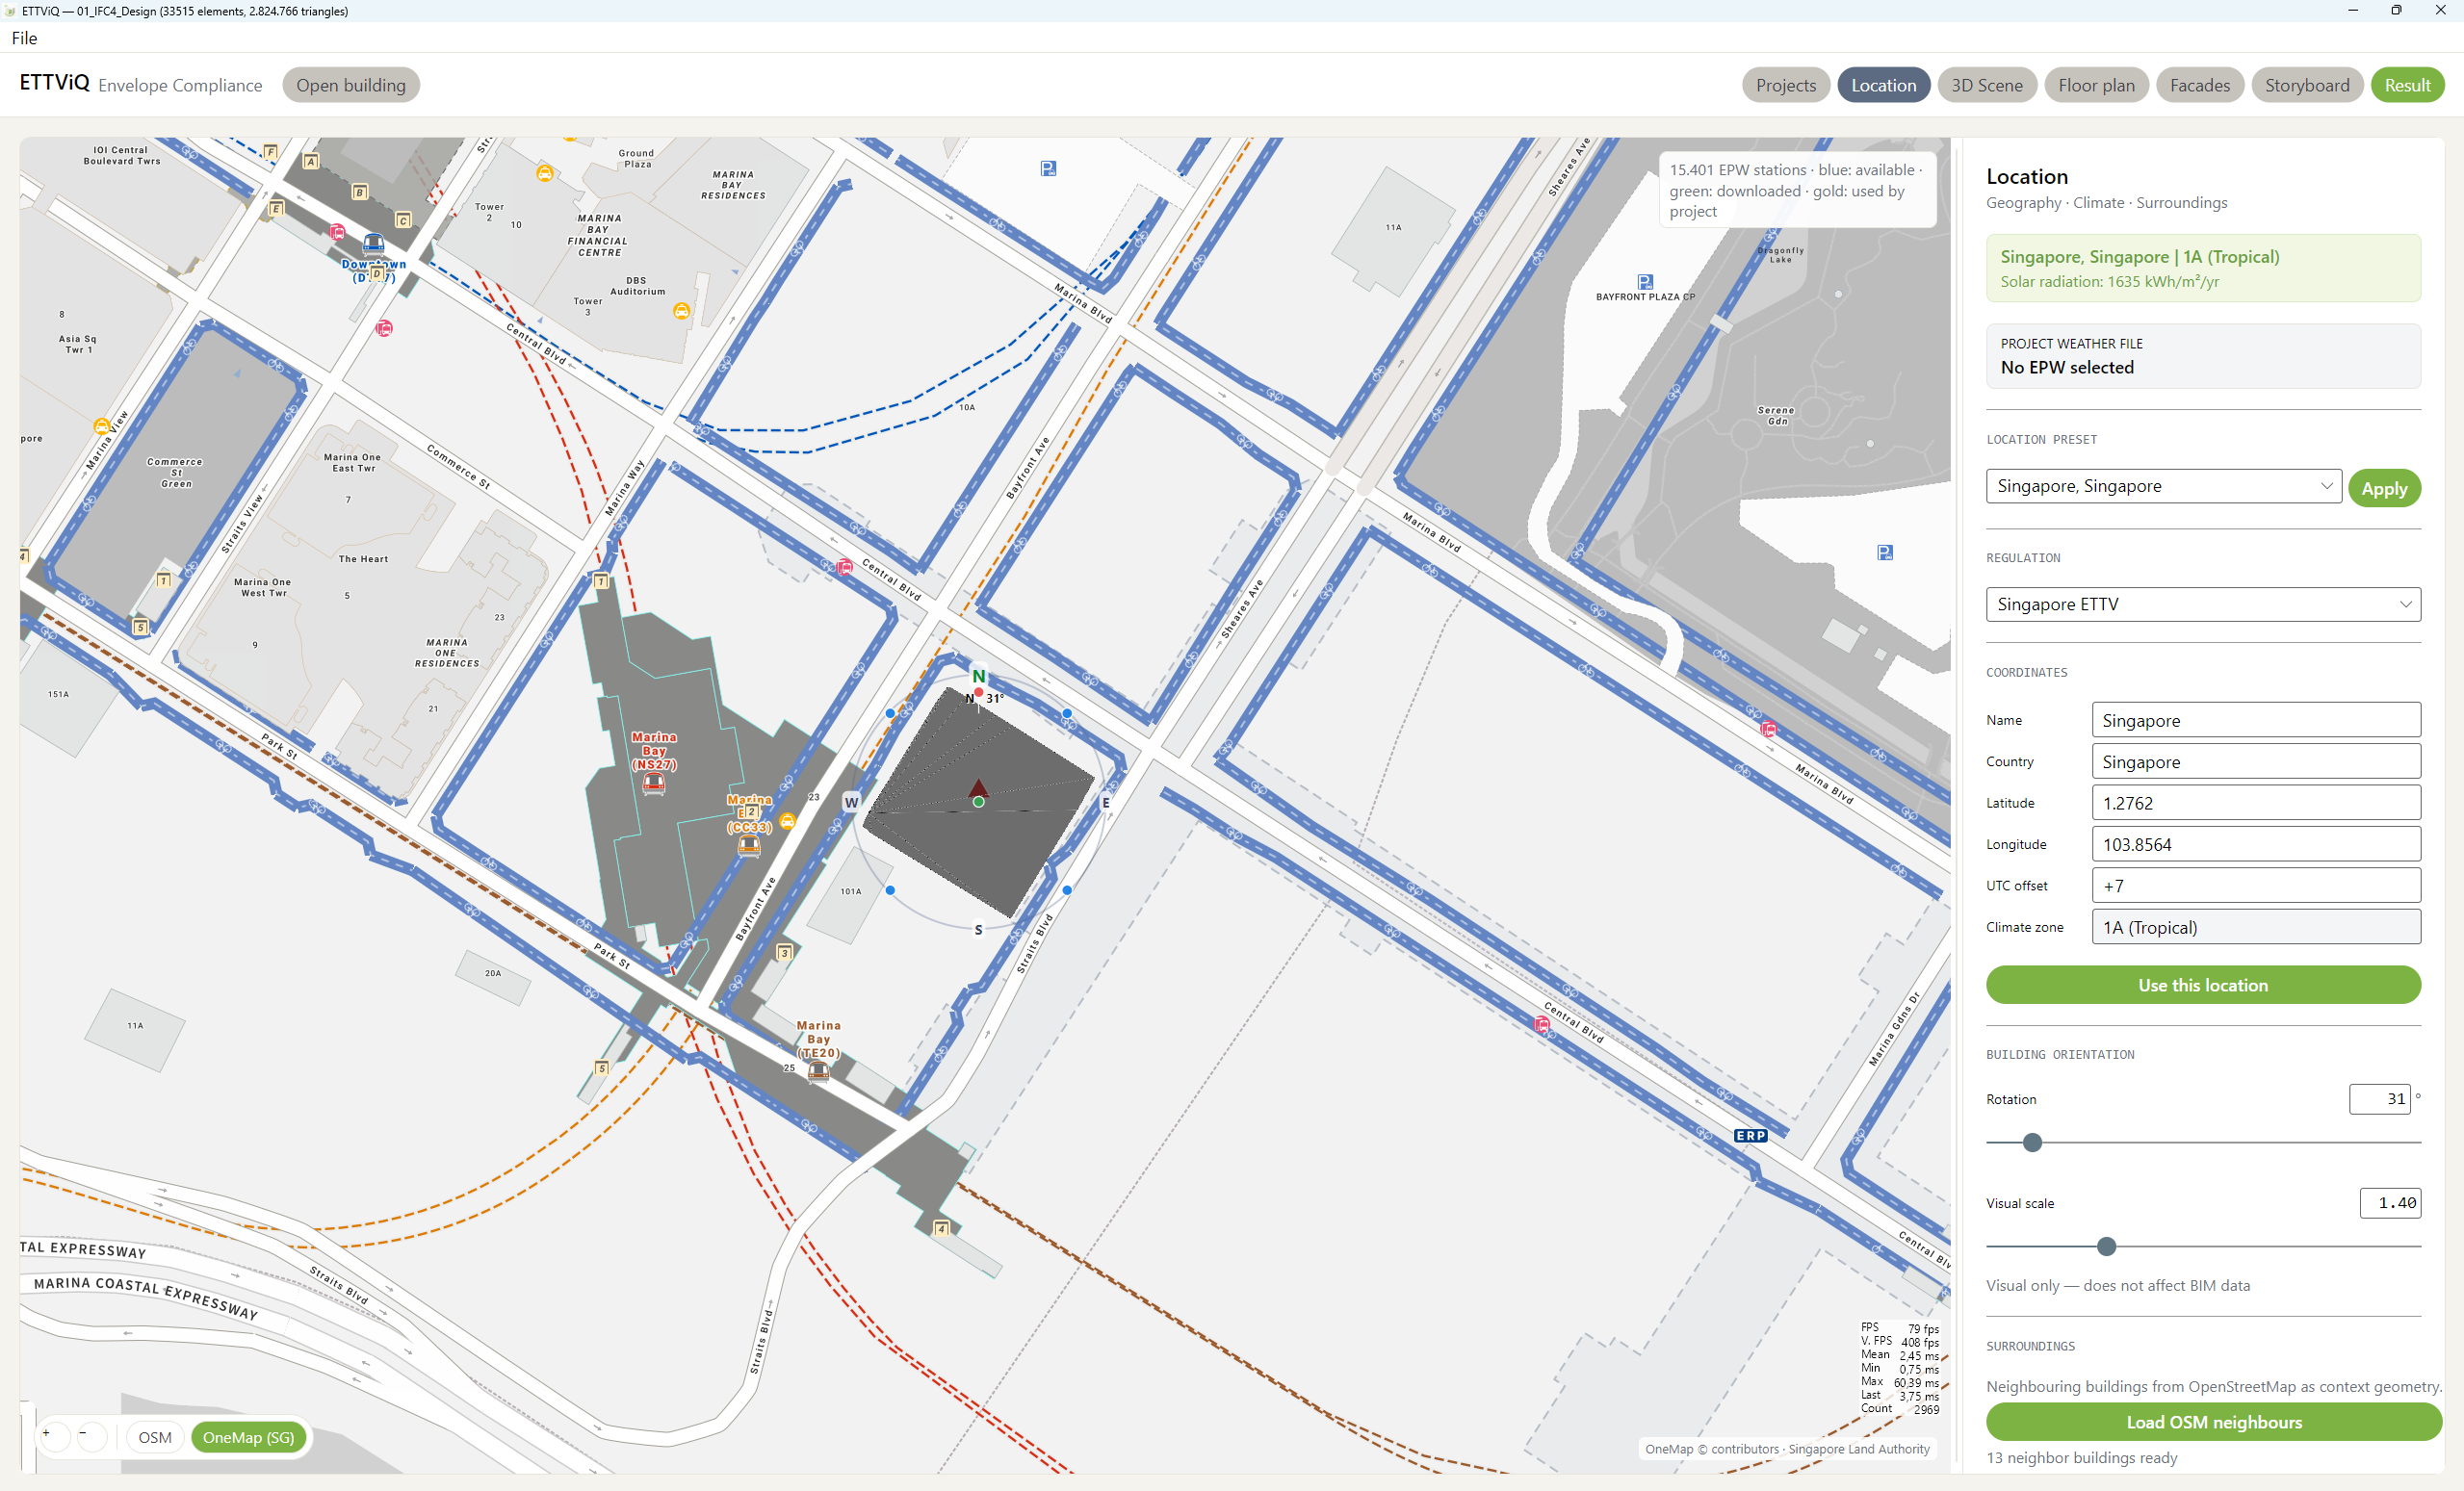Click the taxi icon near DBS Auditorium

681,311
